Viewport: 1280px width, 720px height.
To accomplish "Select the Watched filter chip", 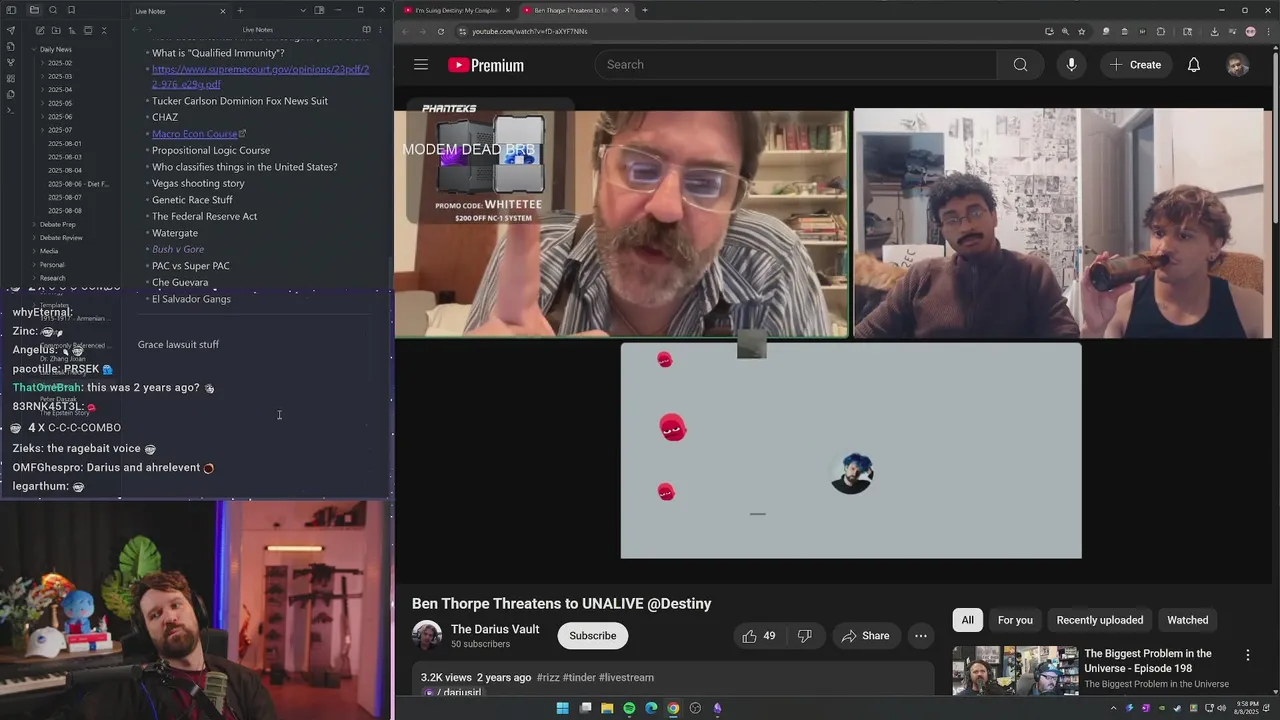I will click(1188, 620).
